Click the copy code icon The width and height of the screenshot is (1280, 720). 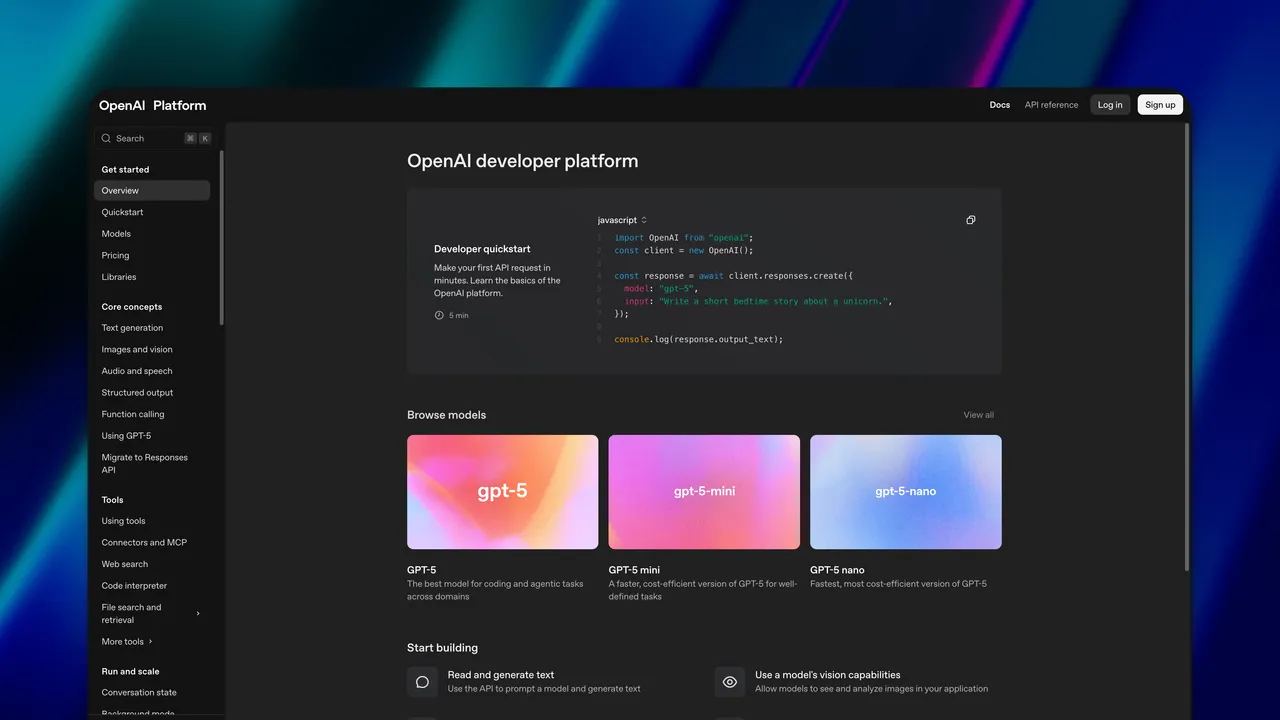tap(970, 220)
